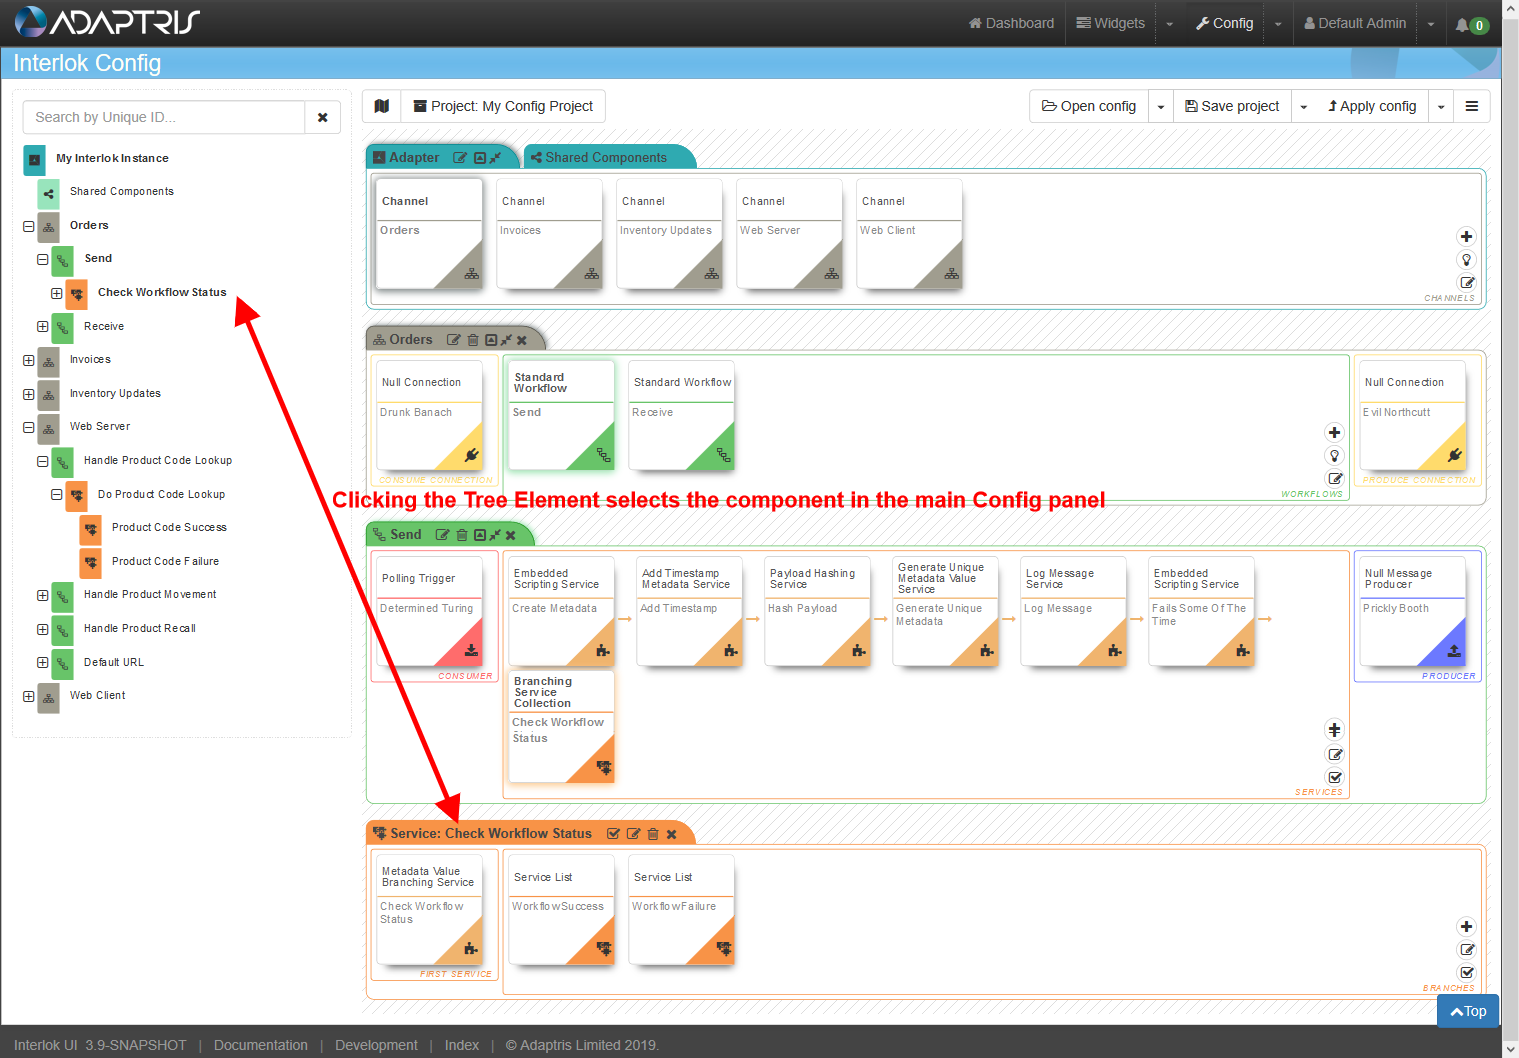Open the Documentation footer link
The width and height of the screenshot is (1519, 1058).
point(261,1045)
